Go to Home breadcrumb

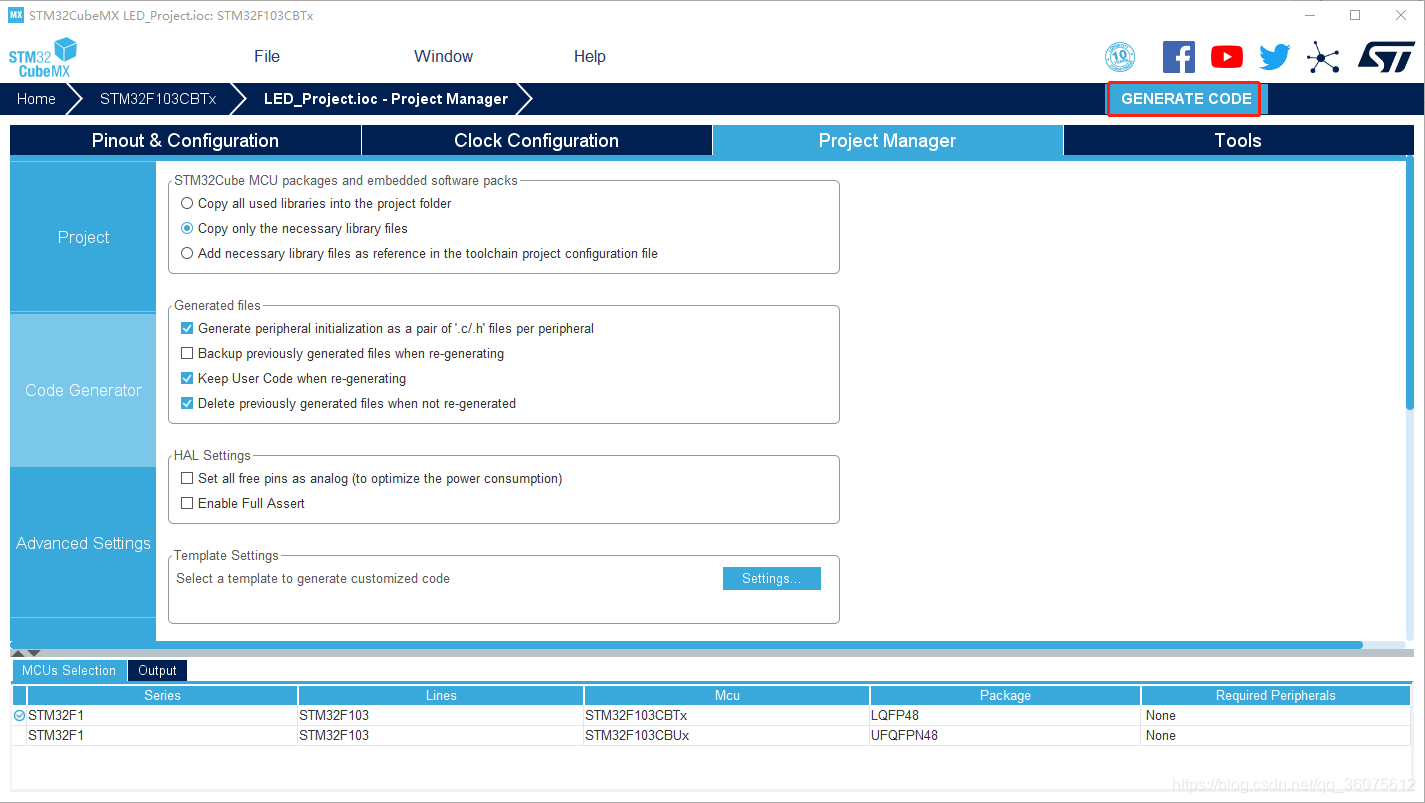36,99
